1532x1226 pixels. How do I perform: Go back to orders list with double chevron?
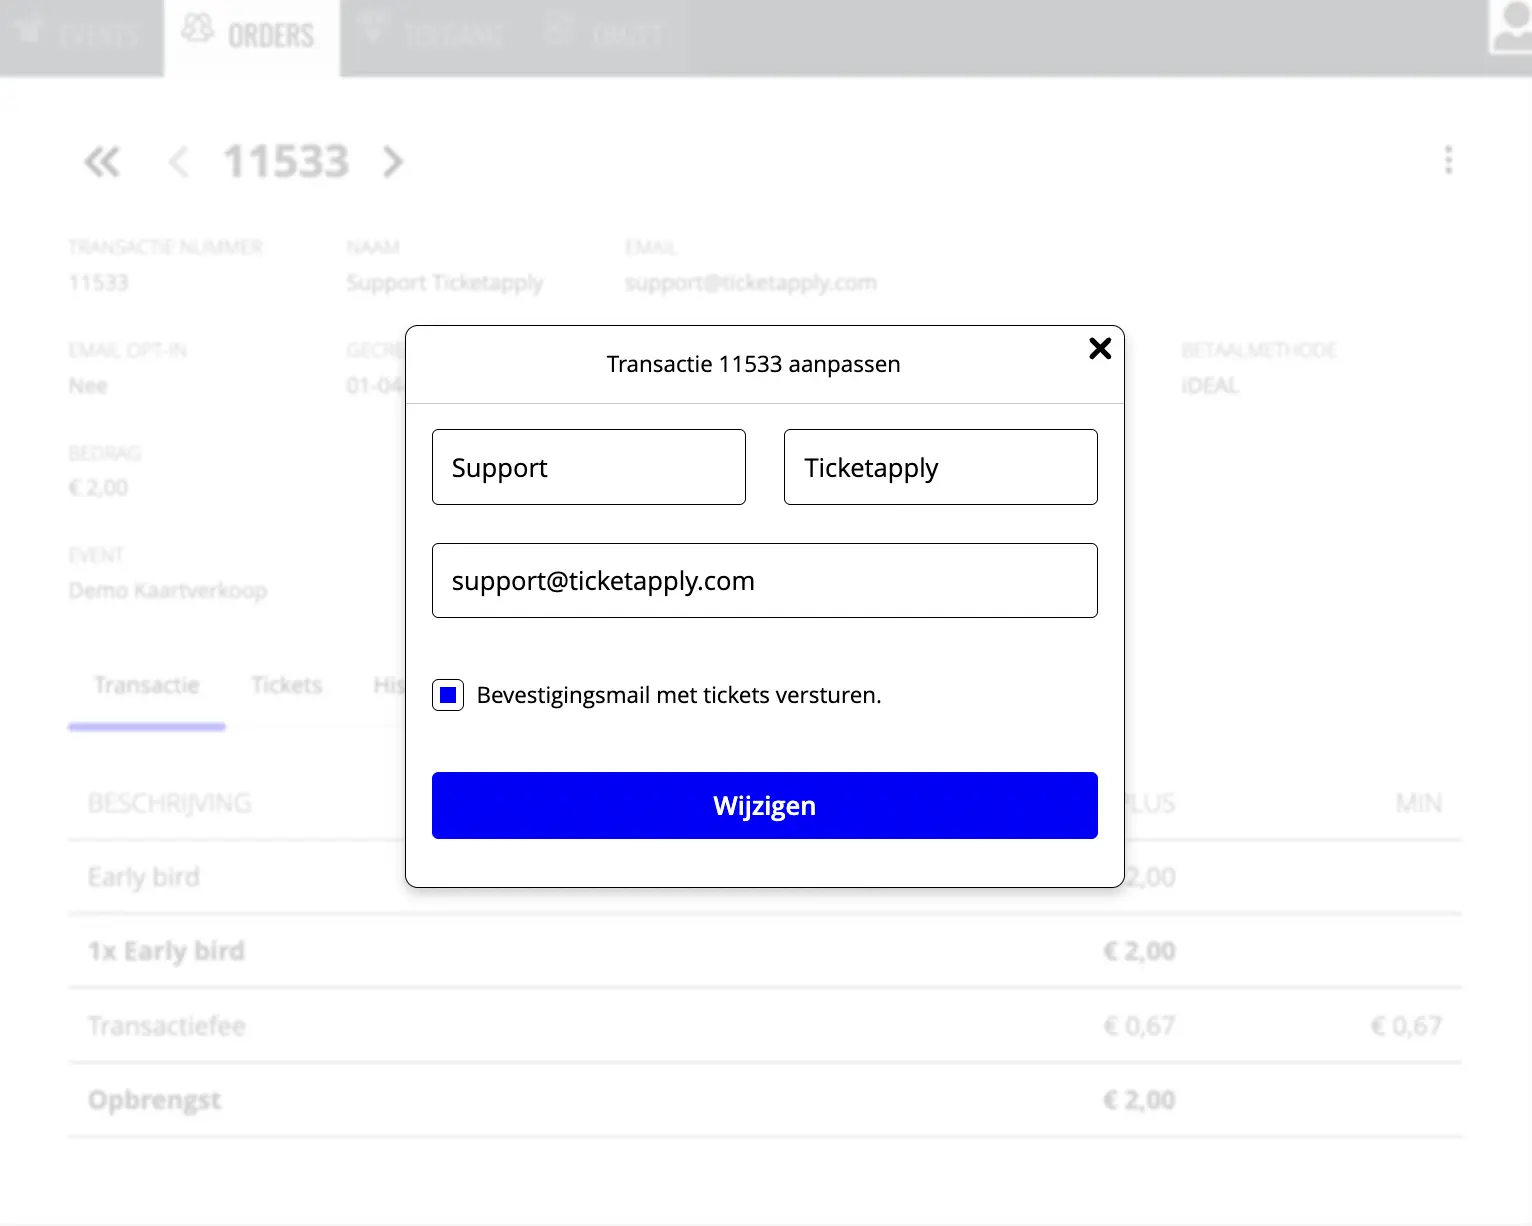click(102, 162)
